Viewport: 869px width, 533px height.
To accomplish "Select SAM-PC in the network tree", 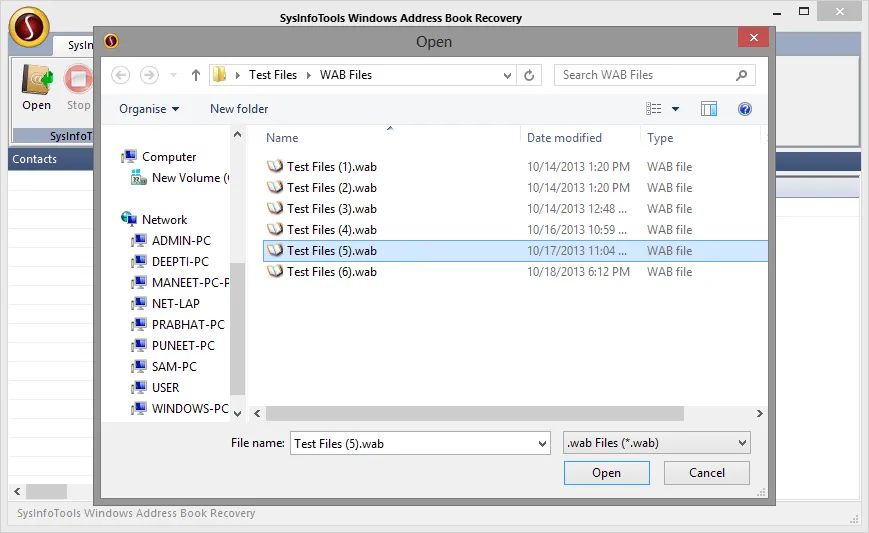I will click(174, 367).
